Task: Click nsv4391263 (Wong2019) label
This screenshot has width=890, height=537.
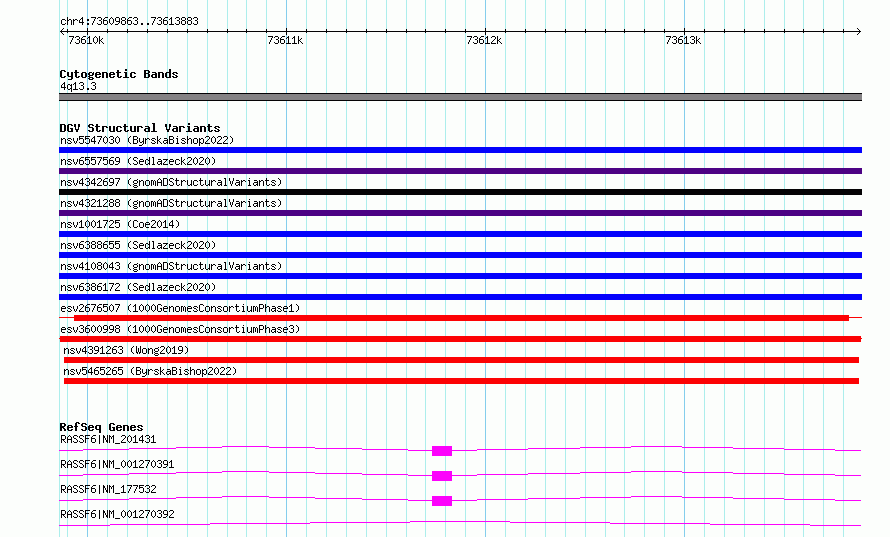Action: 126,350
